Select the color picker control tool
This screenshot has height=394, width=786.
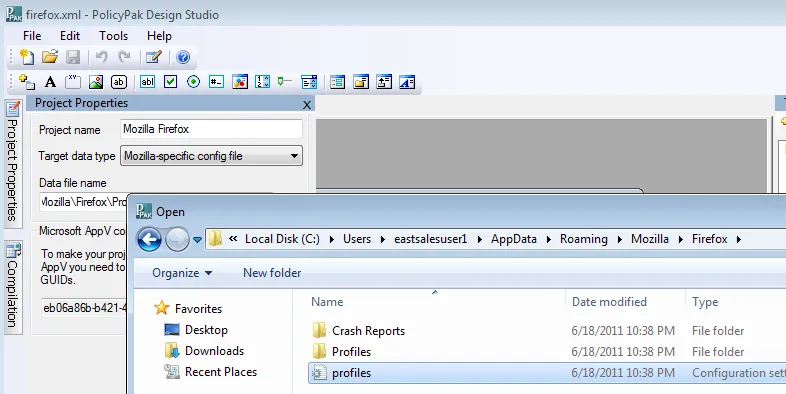[240, 82]
